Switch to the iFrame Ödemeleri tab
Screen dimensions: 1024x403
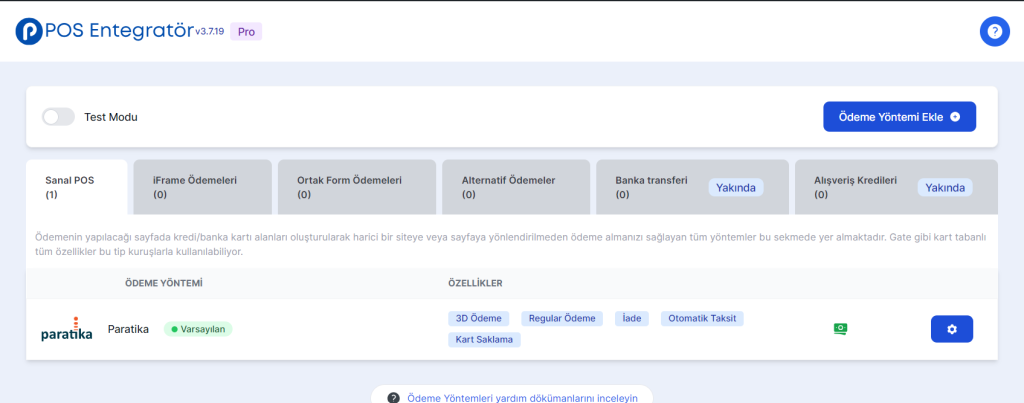[x=202, y=187]
